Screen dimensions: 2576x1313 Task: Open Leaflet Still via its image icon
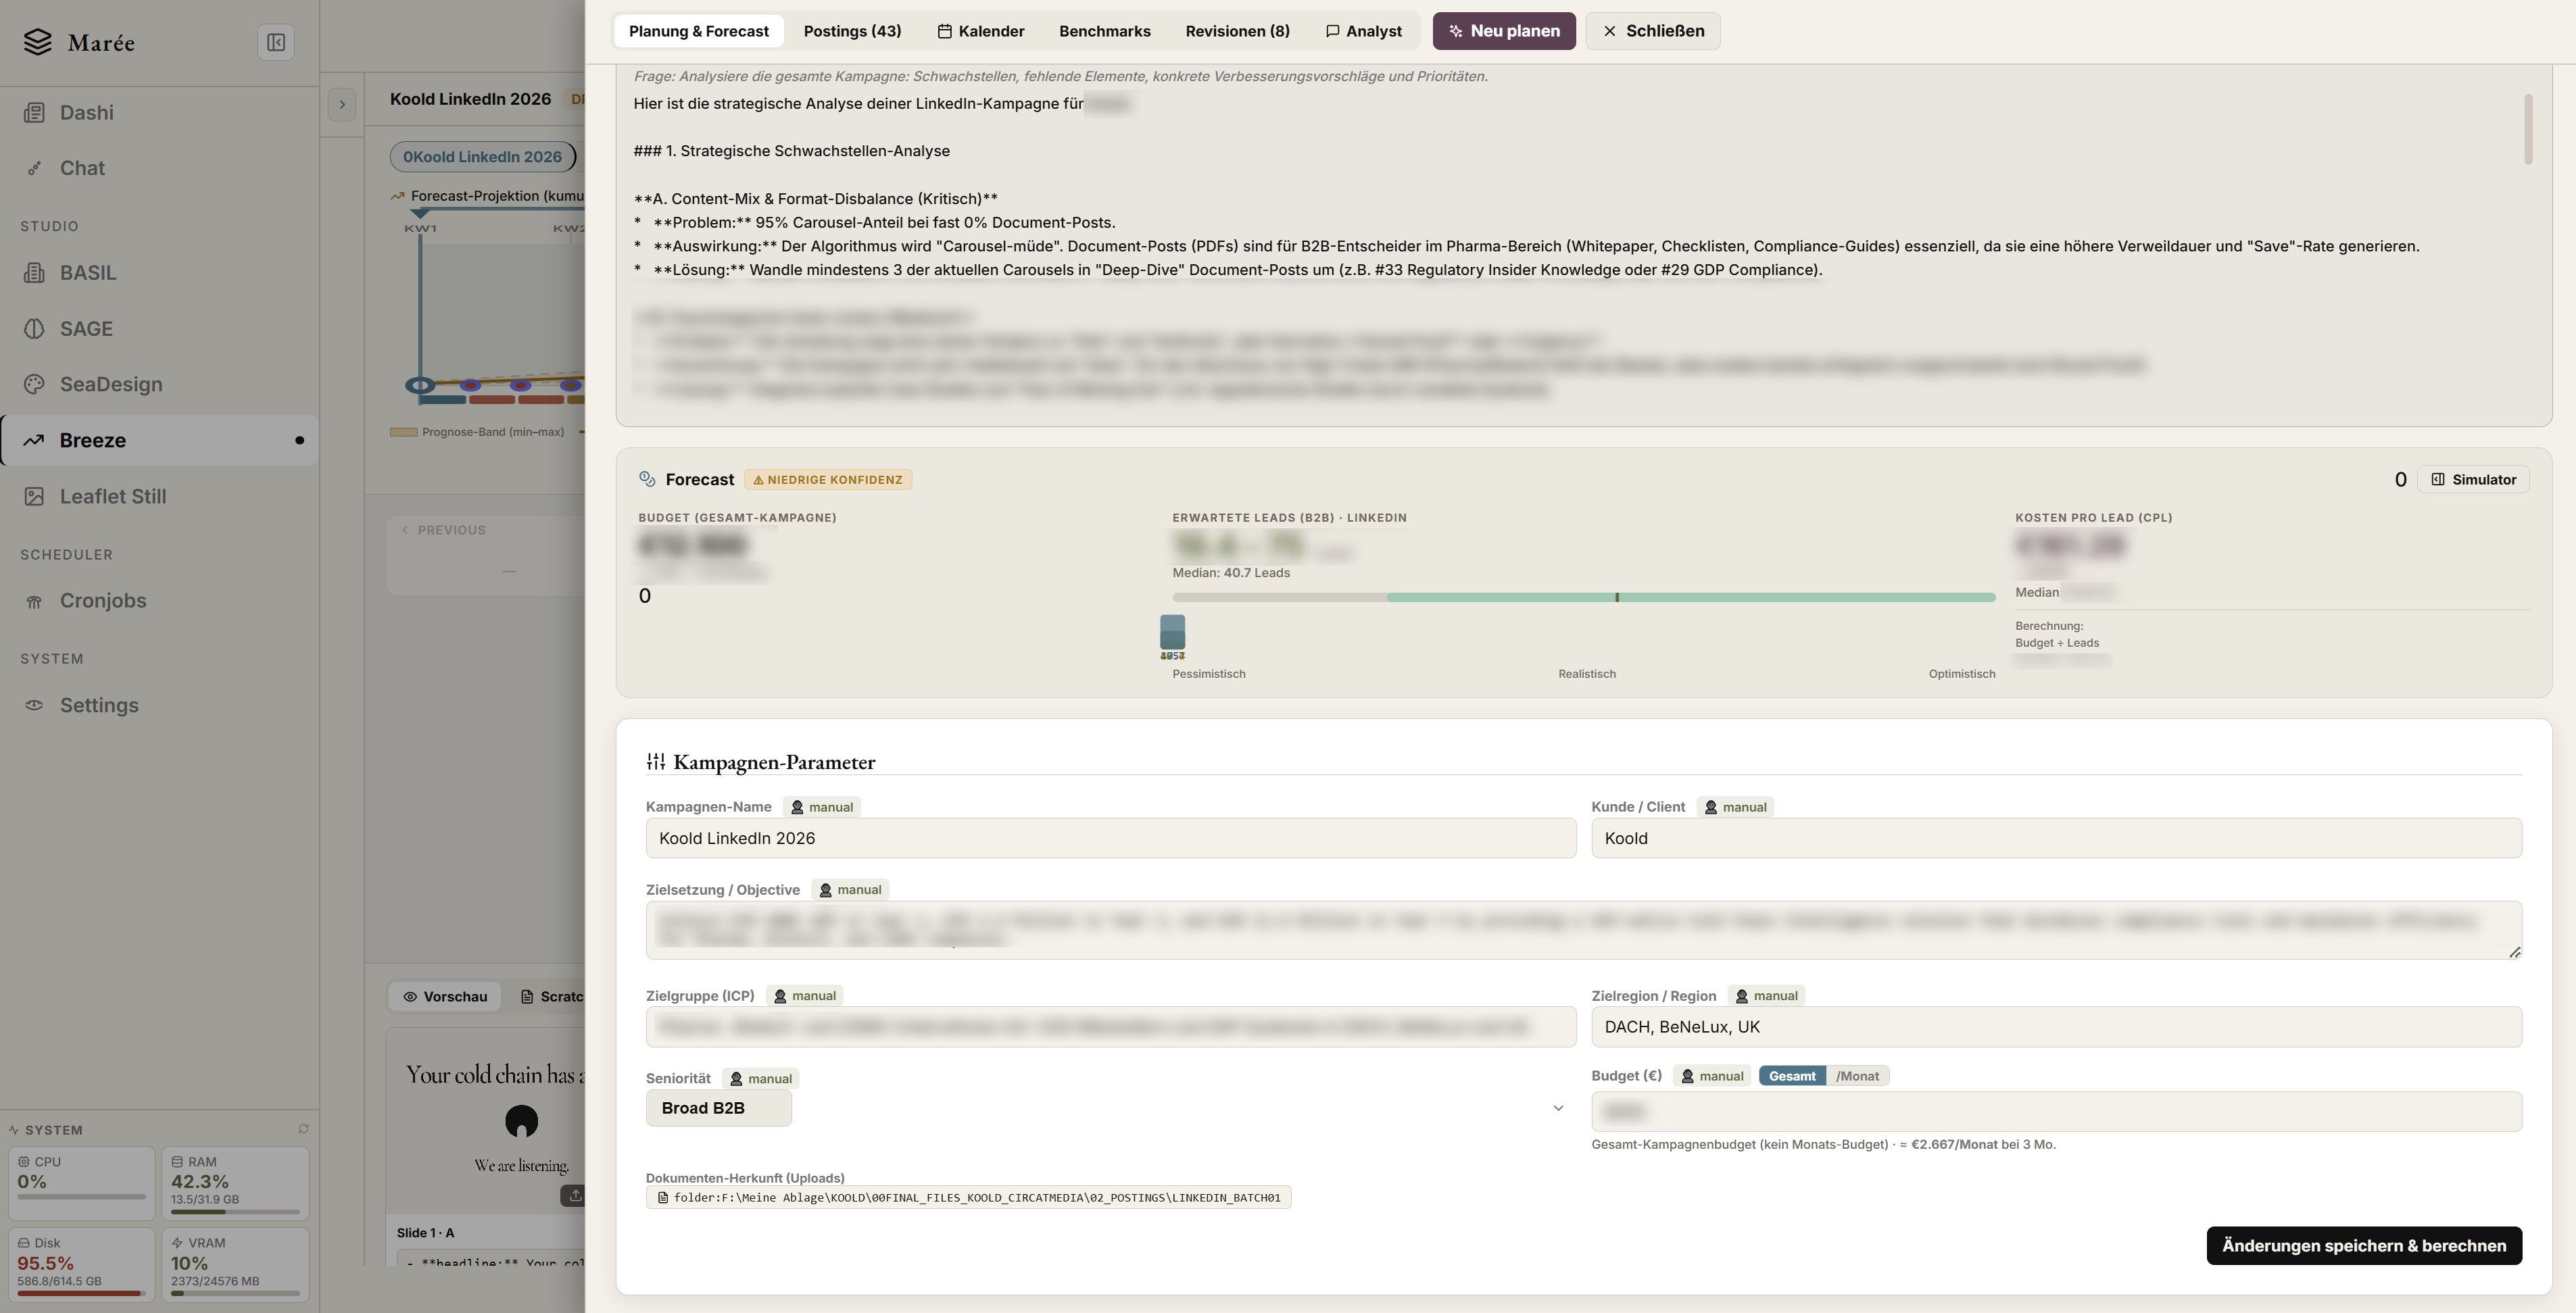pos(34,496)
